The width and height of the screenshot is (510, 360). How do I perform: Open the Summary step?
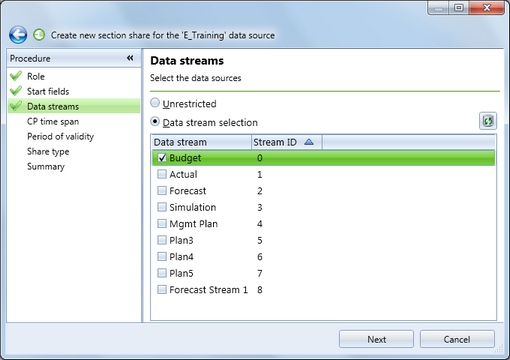coord(46,167)
